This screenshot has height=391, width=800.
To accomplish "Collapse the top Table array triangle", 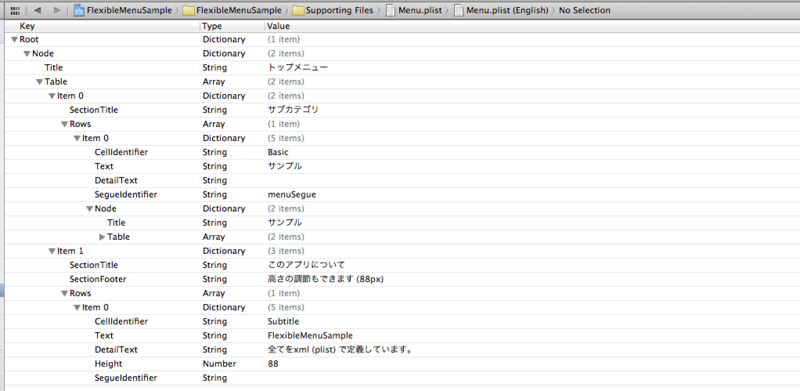I will coord(39,82).
